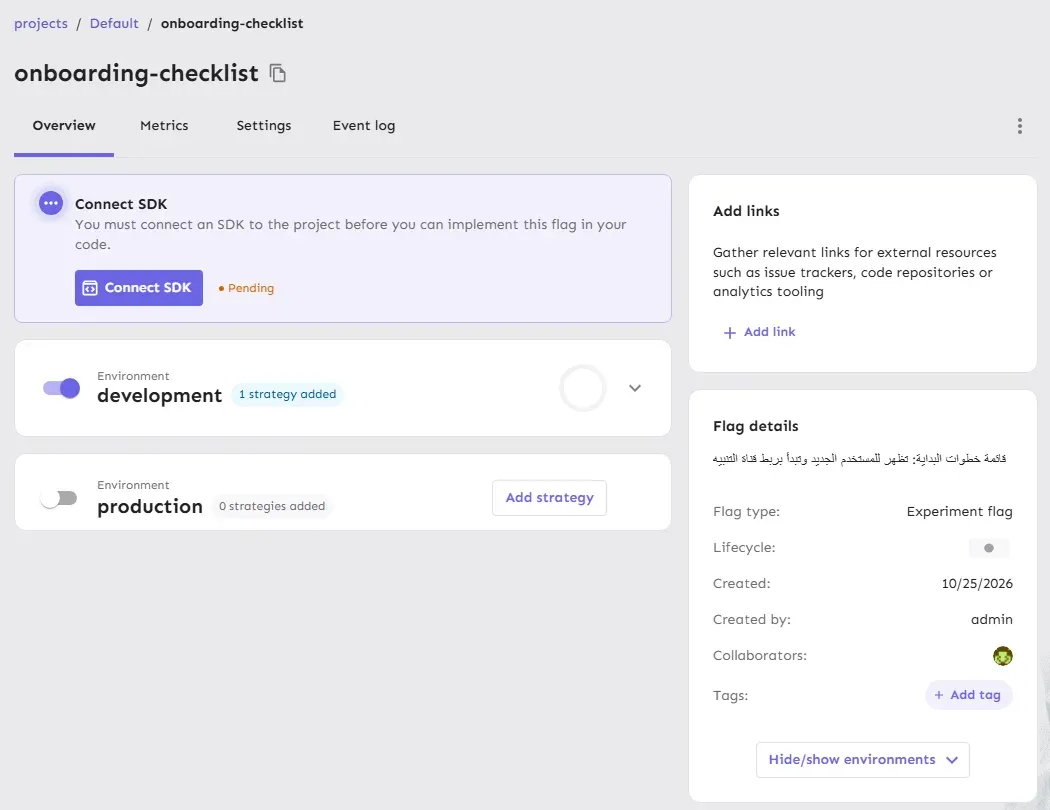
Task: Click the Arabic flag description text
Action: [859, 459]
